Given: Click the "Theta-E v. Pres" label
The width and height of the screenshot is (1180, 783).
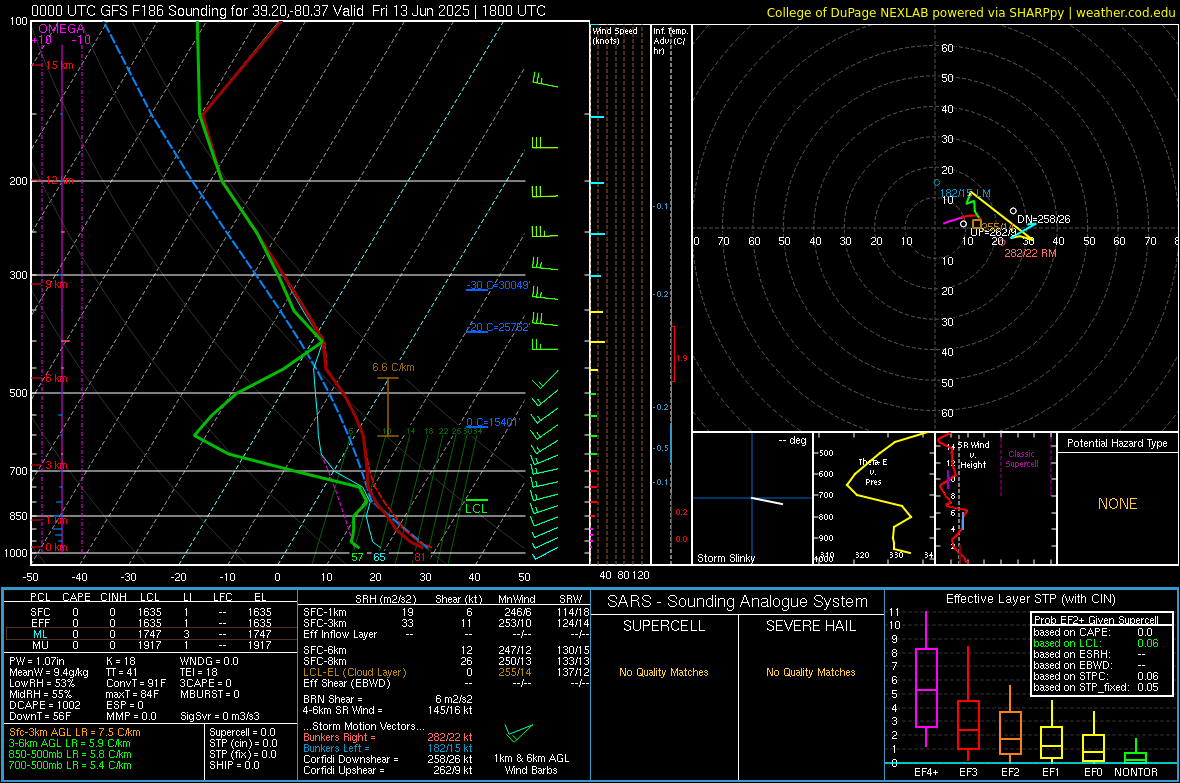Looking at the screenshot, I should tap(873, 472).
